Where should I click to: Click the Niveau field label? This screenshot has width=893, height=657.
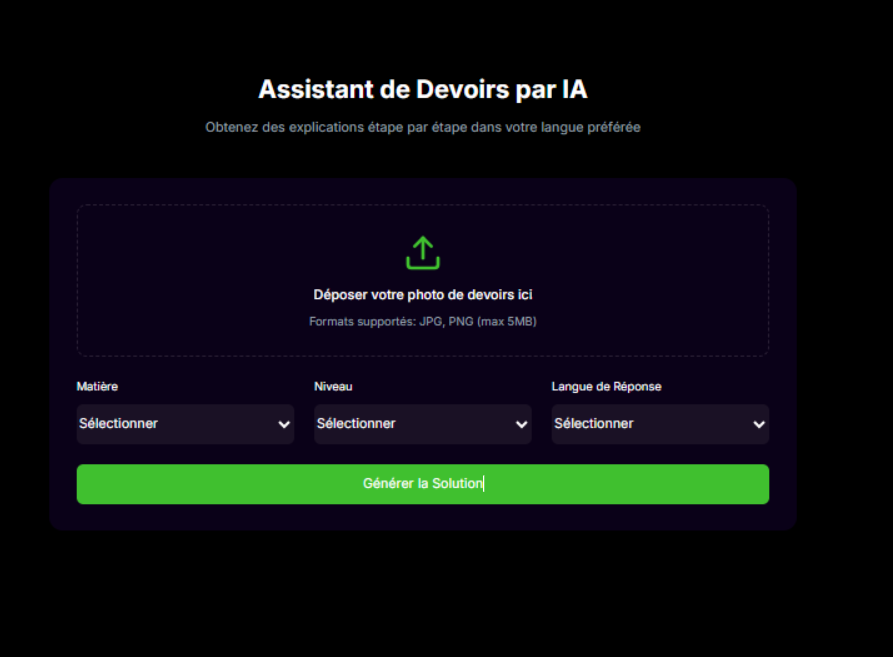coord(333,387)
